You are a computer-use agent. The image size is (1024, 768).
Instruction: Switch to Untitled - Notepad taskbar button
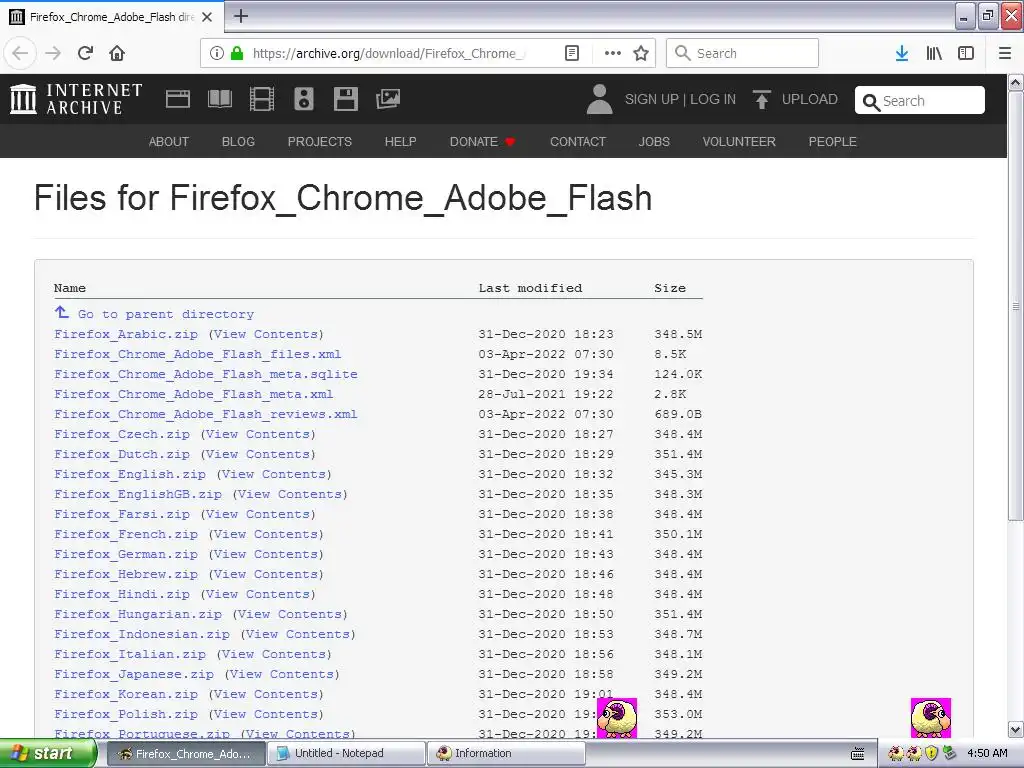(x=346, y=754)
